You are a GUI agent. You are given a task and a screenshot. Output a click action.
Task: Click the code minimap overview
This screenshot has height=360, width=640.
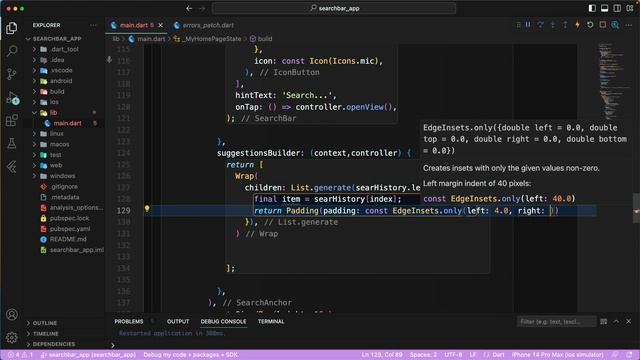coord(614,82)
